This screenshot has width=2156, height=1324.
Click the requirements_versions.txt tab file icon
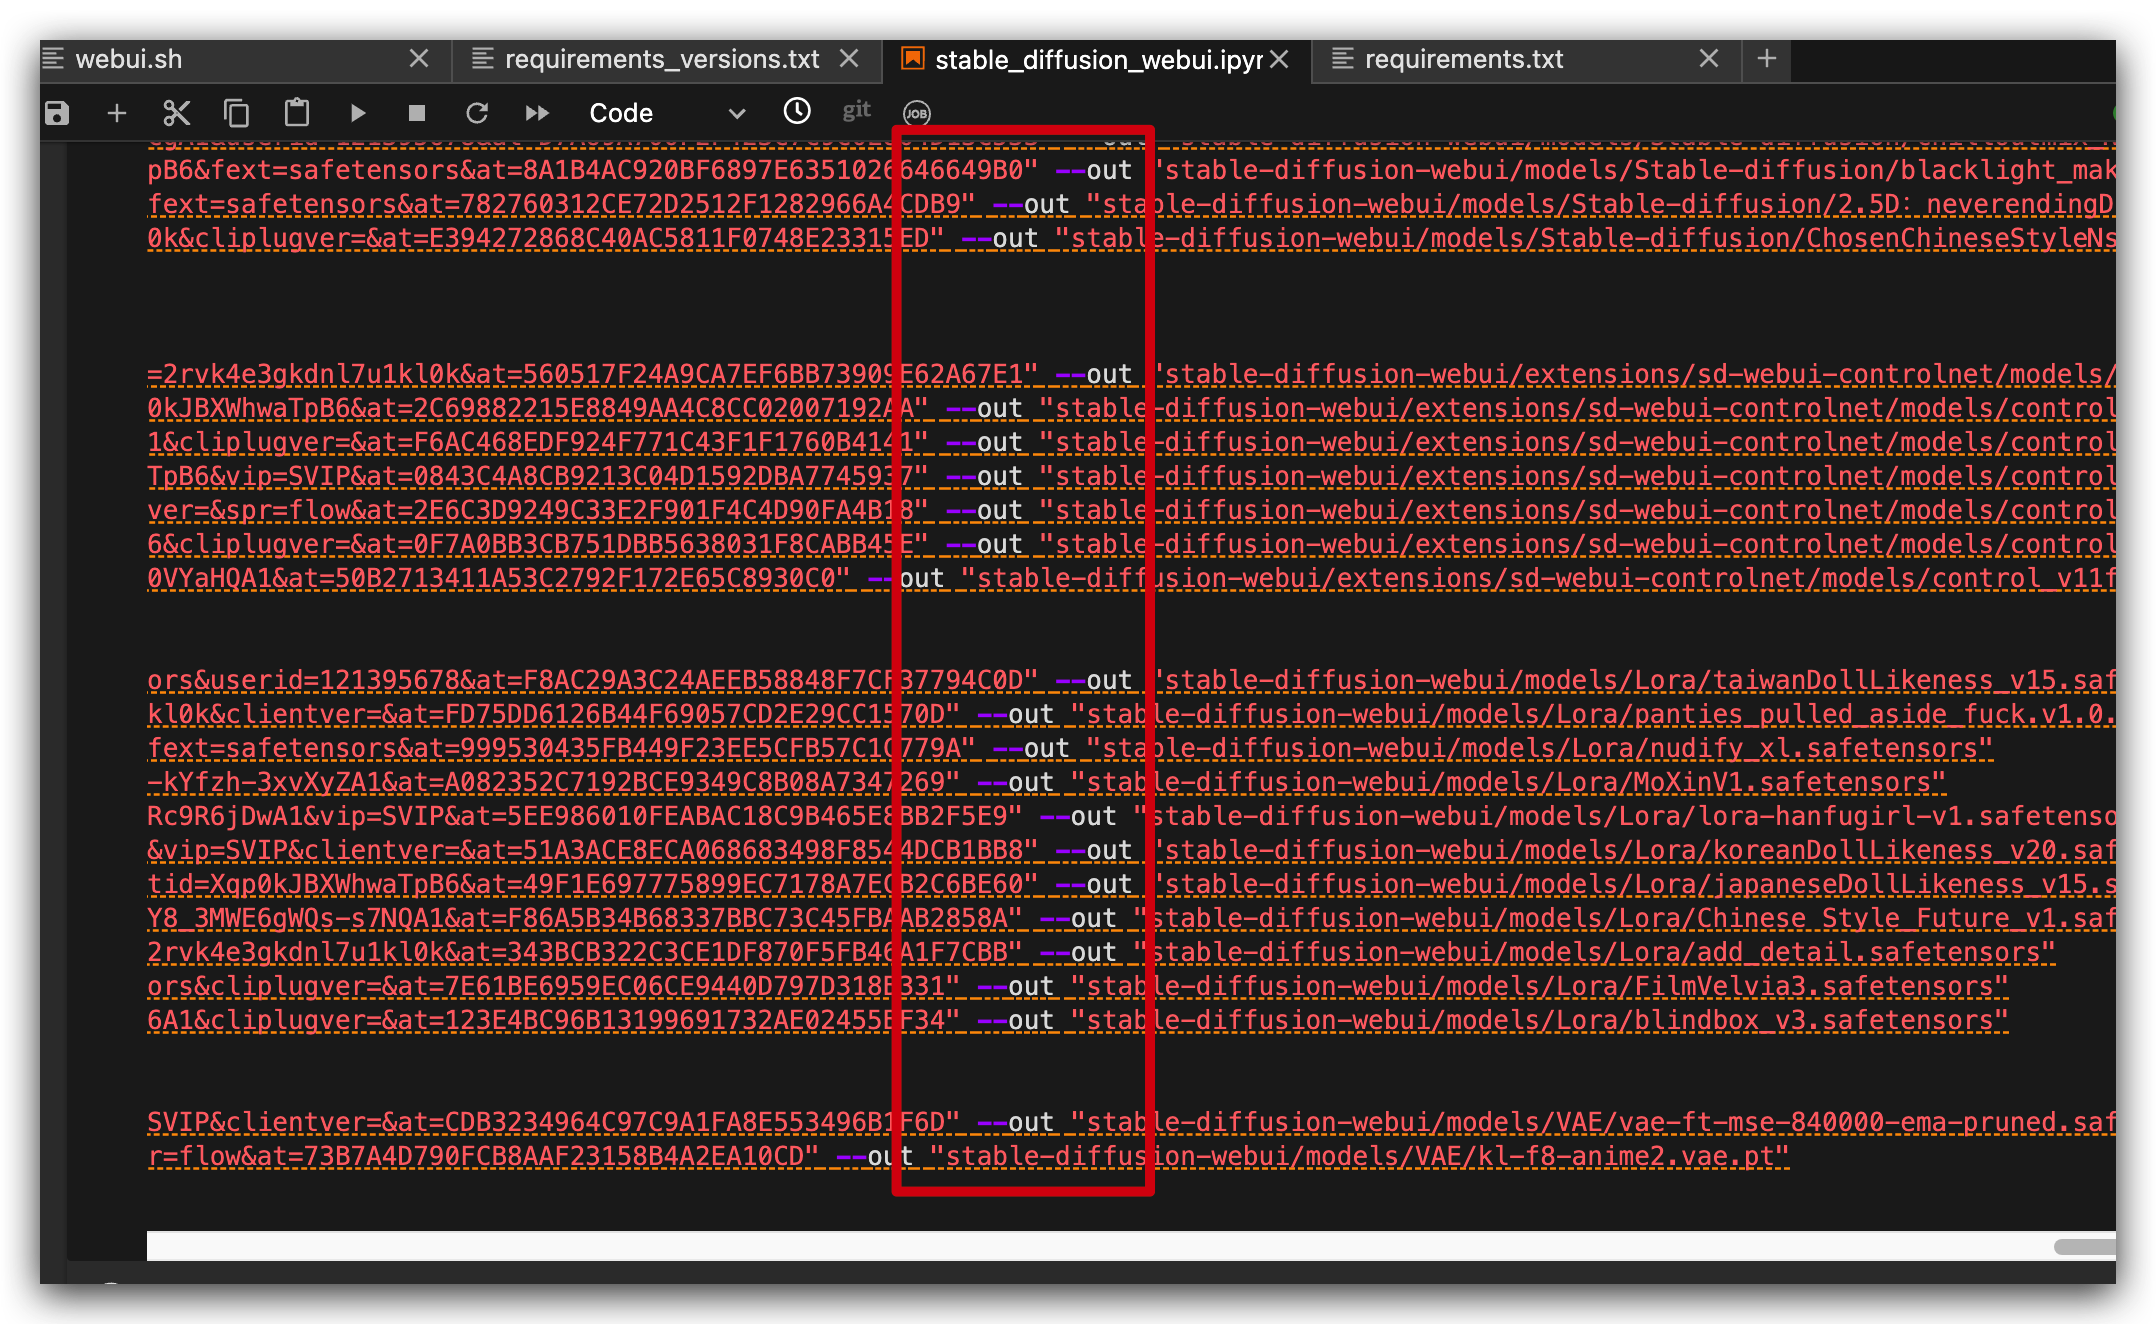click(482, 59)
